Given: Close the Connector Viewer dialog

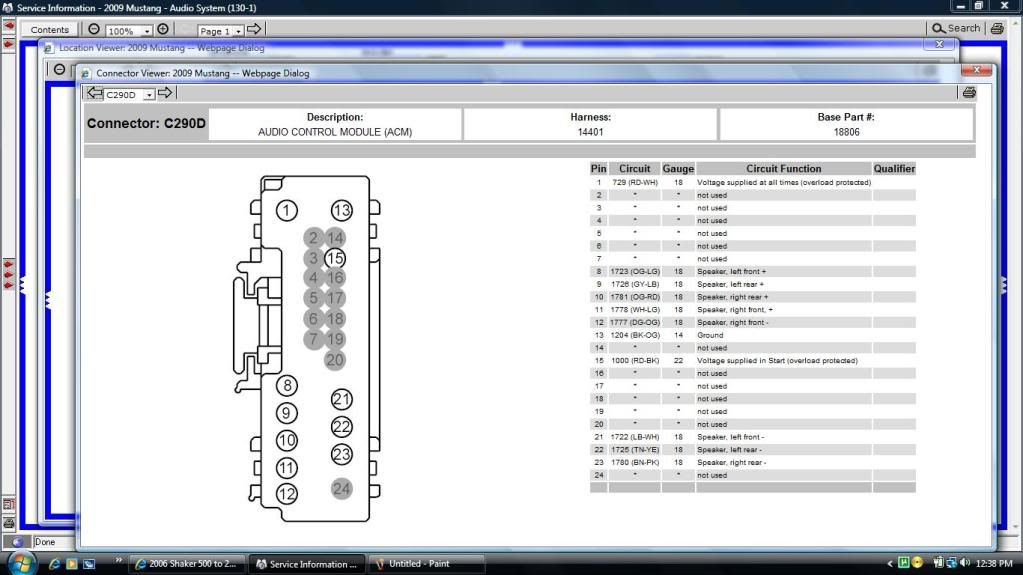Looking at the screenshot, I should tap(975, 70).
